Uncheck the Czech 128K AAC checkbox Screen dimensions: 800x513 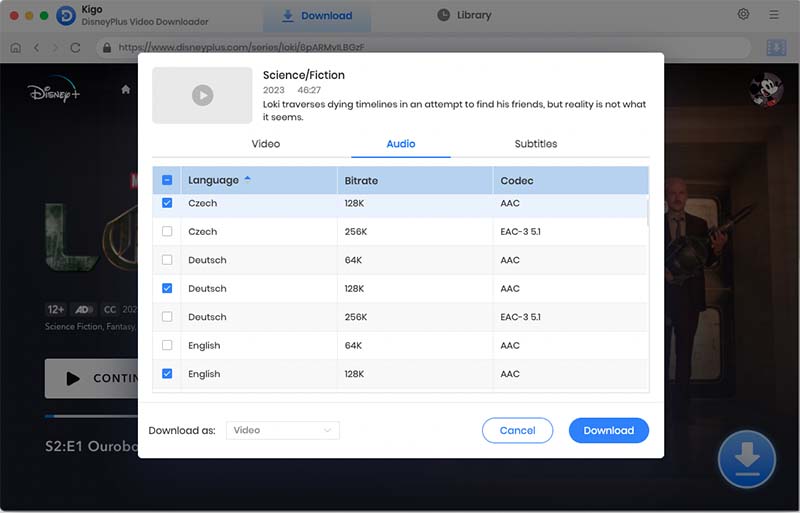point(167,203)
